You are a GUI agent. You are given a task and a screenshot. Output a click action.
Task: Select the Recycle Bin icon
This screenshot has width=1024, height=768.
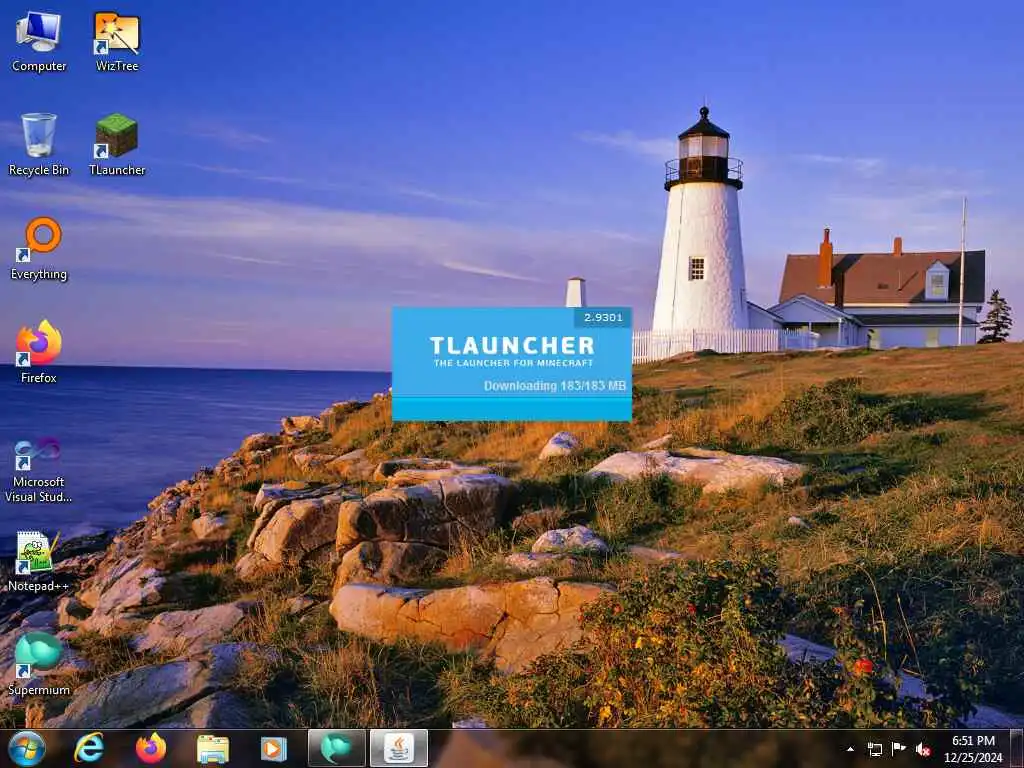pos(39,145)
